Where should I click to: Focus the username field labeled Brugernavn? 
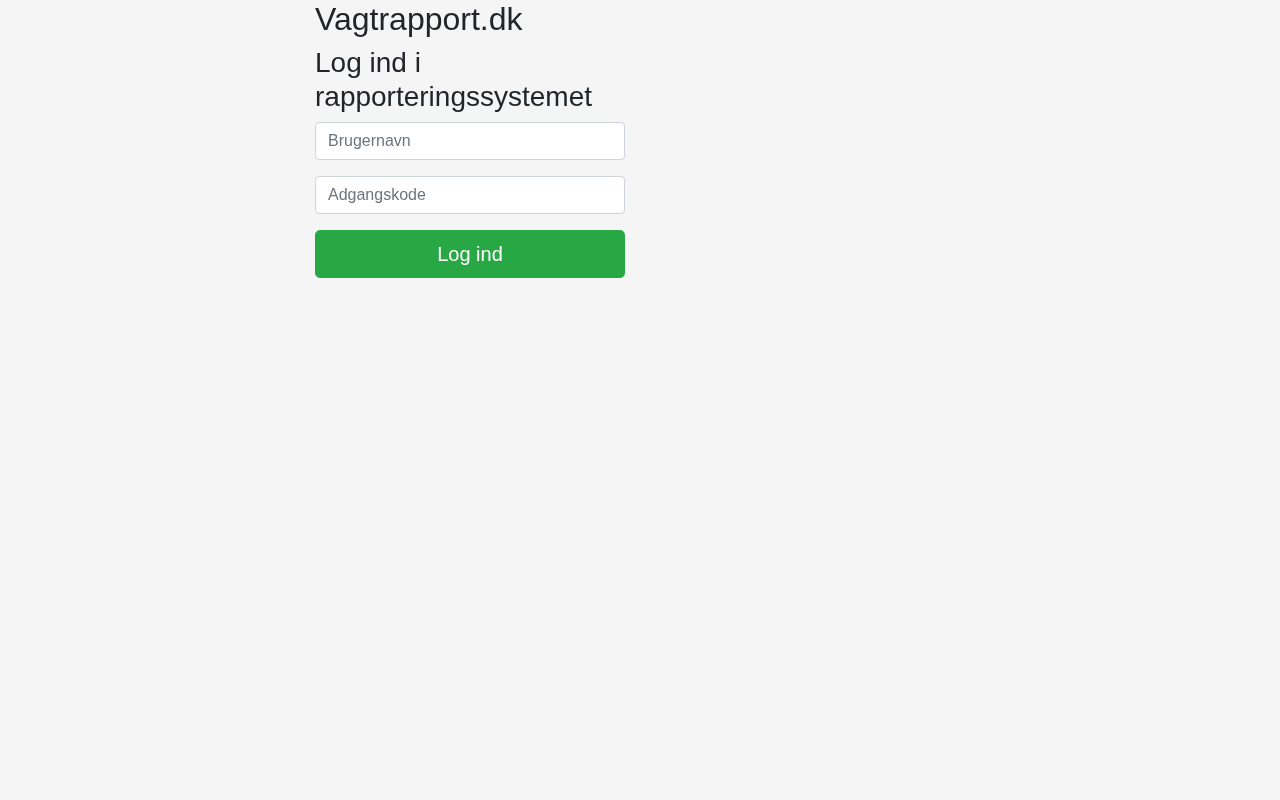click(470, 141)
